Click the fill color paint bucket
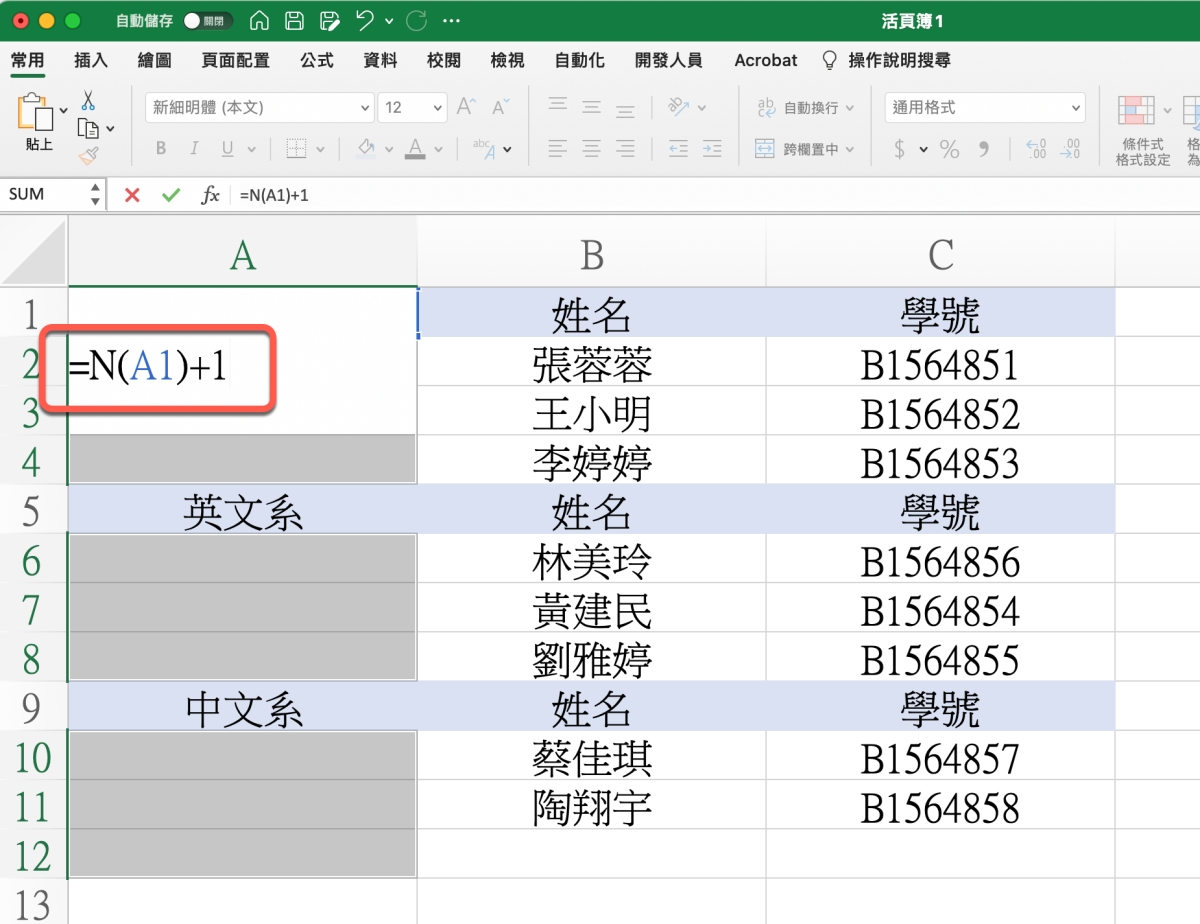The height and width of the screenshot is (924, 1200). click(365, 149)
